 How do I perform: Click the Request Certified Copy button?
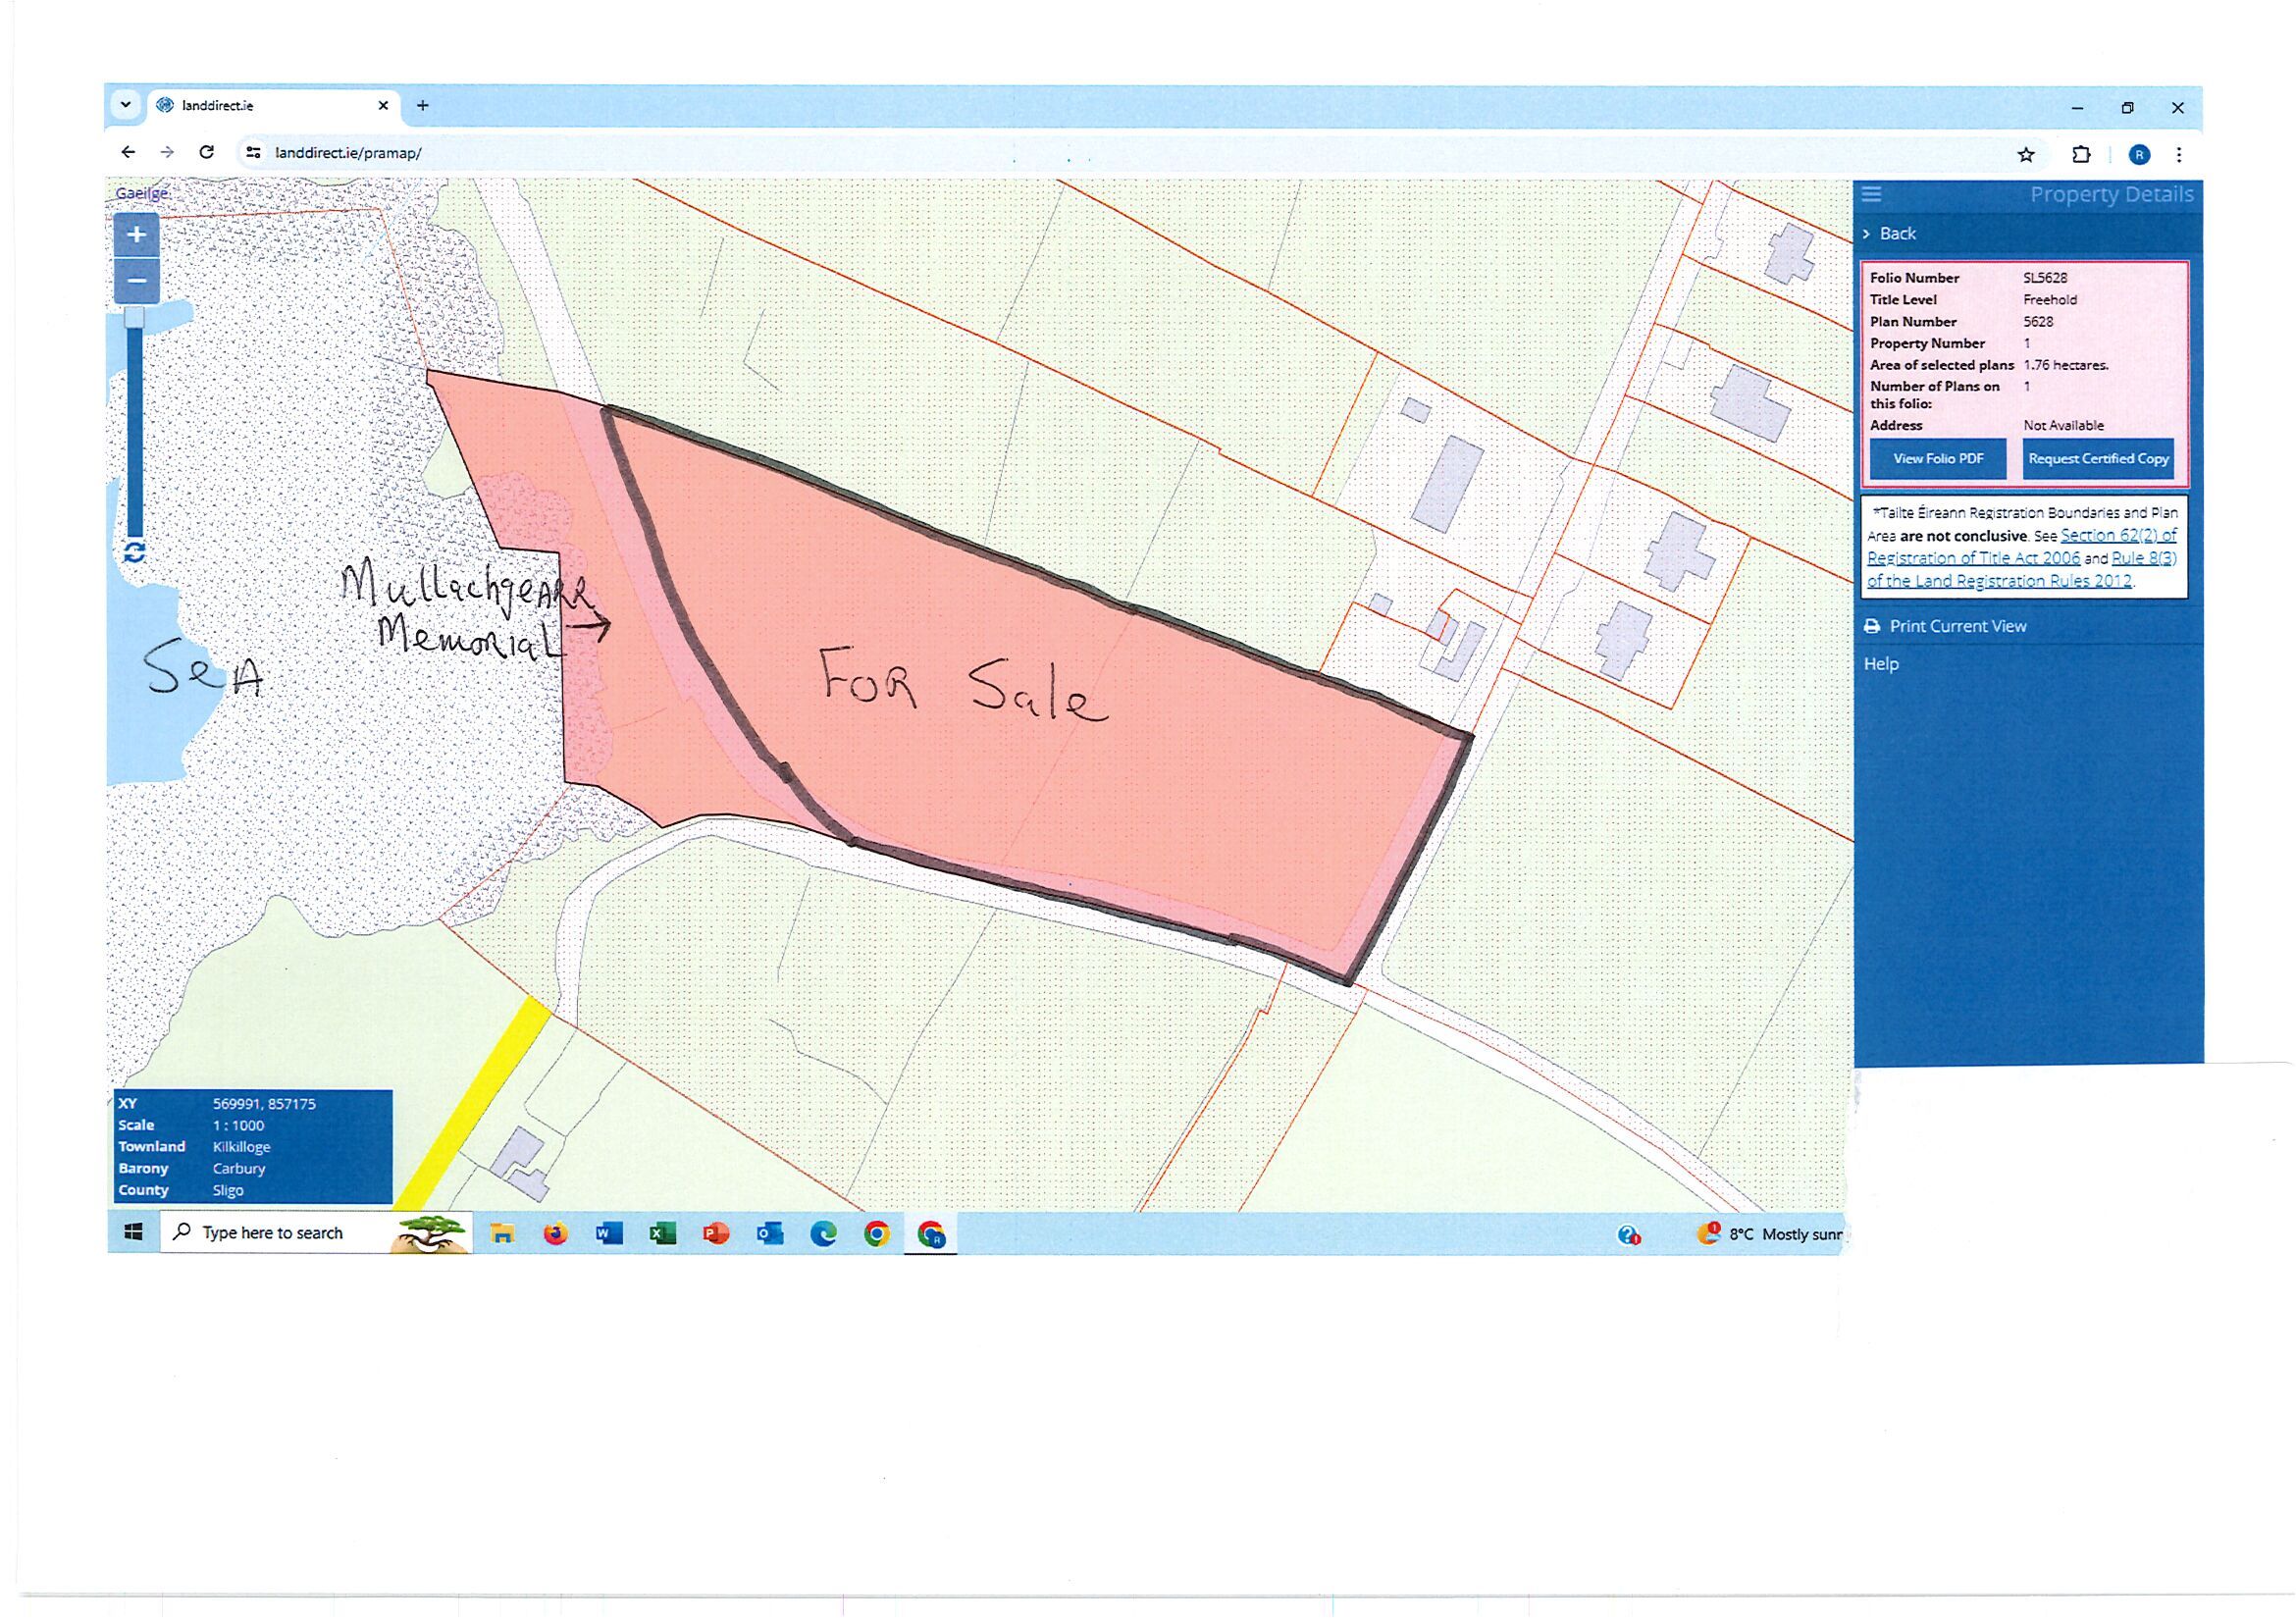pos(2098,459)
